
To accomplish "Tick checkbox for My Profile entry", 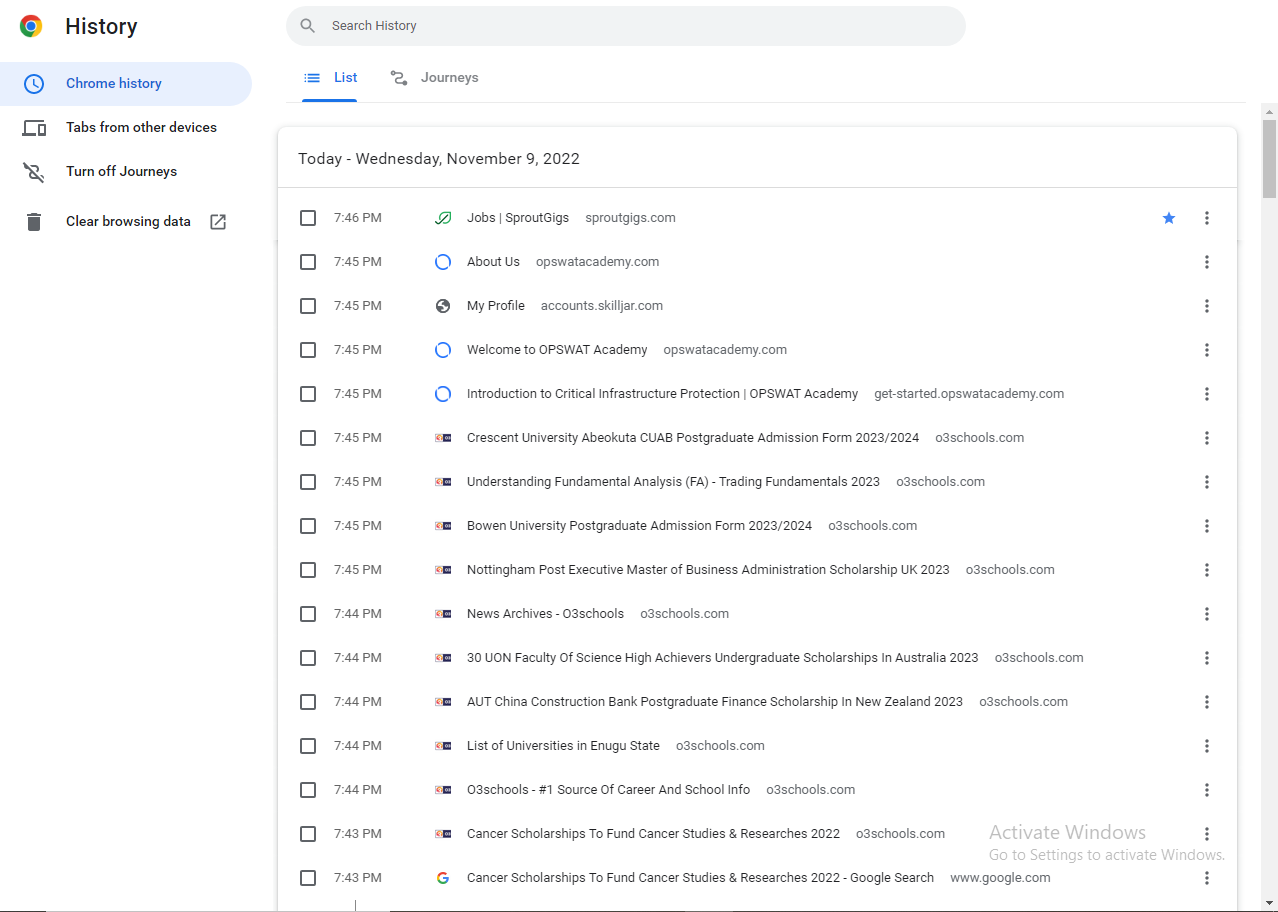I will pos(308,306).
